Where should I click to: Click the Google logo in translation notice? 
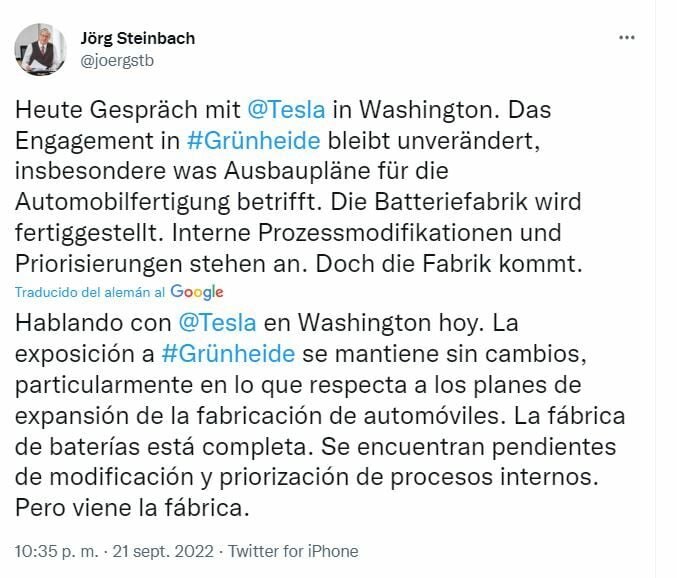pyautogui.click(x=197, y=292)
